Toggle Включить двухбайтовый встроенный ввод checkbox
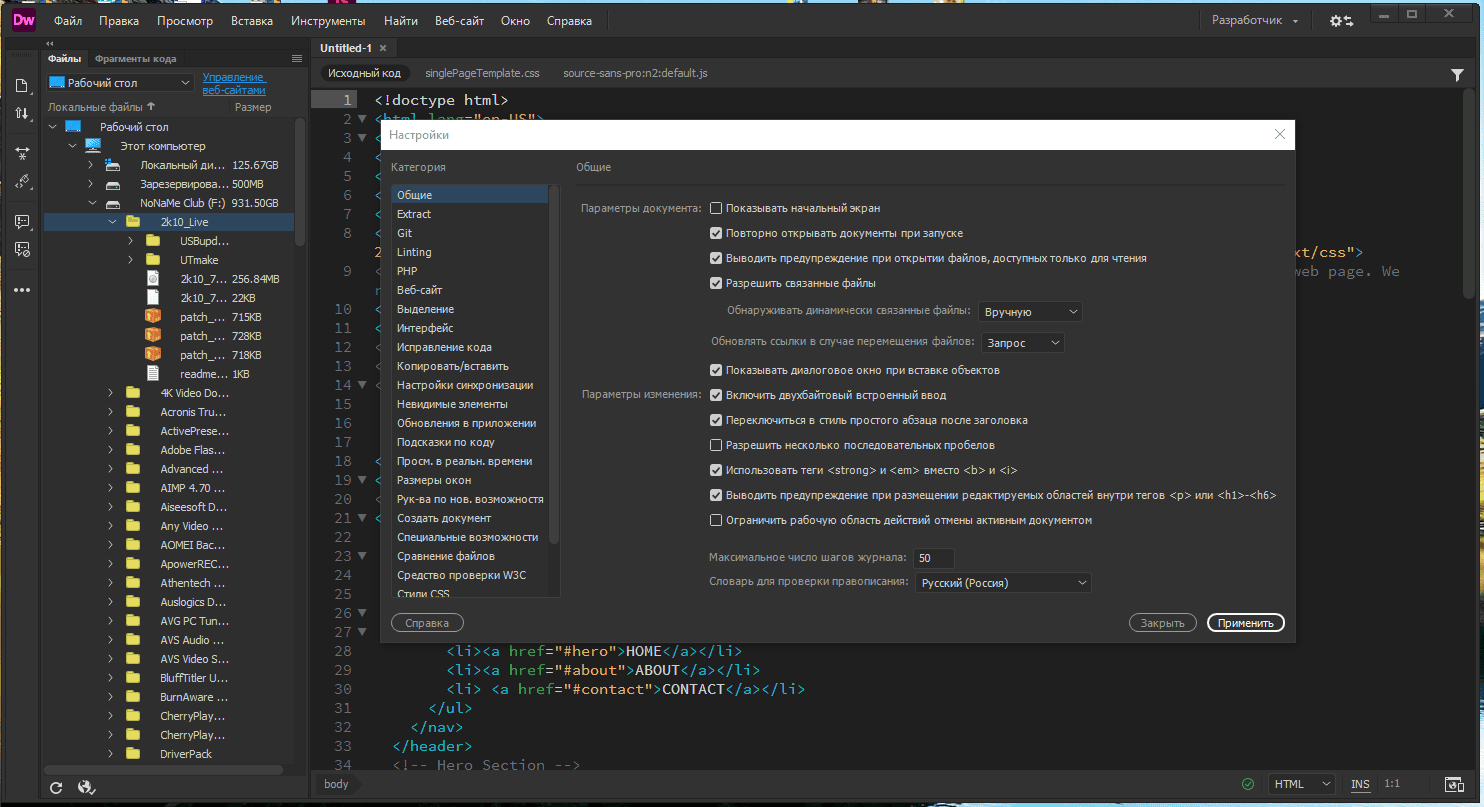1484x807 pixels. tap(716, 395)
